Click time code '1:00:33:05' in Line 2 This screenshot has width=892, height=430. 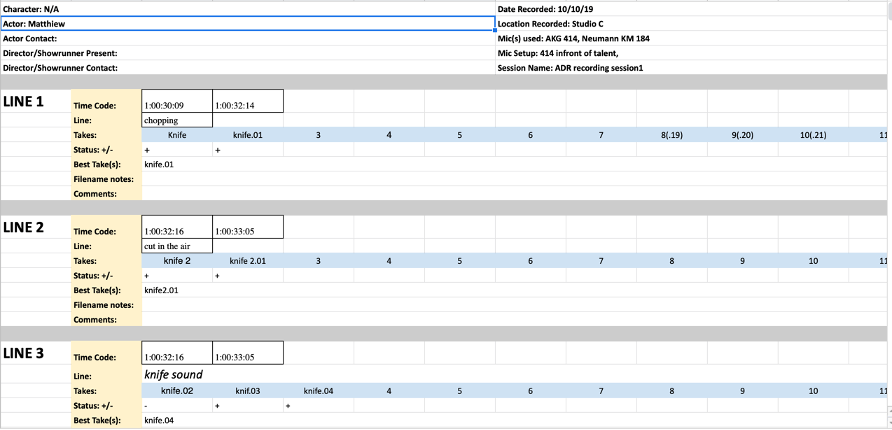(x=248, y=227)
